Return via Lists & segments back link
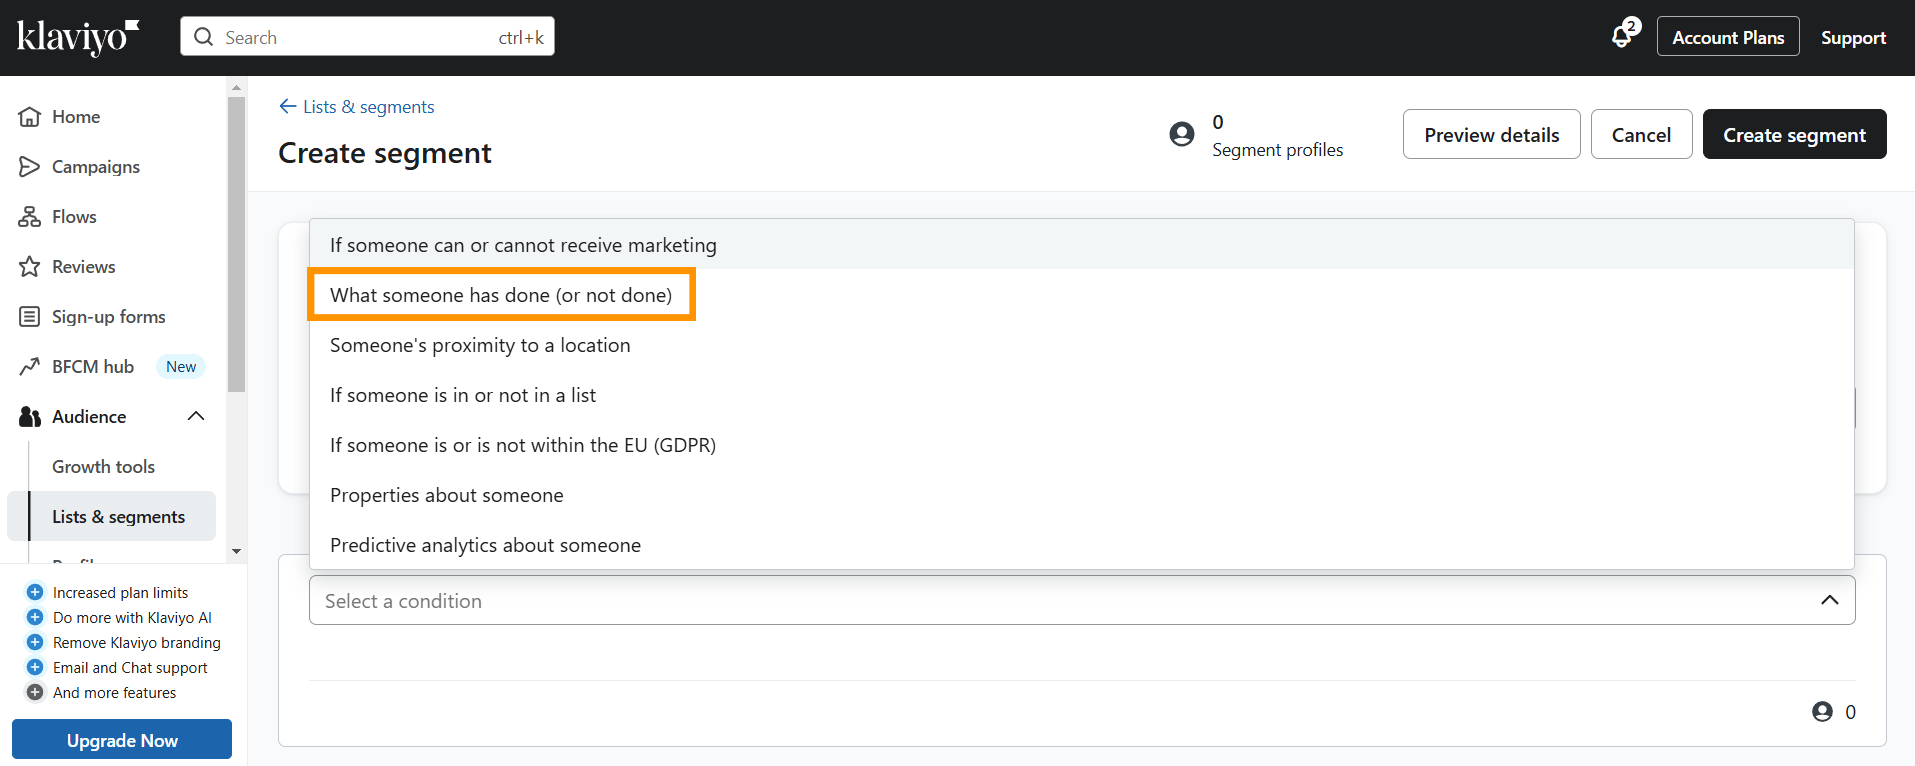Viewport: 1915px width, 766px height. point(357,107)
